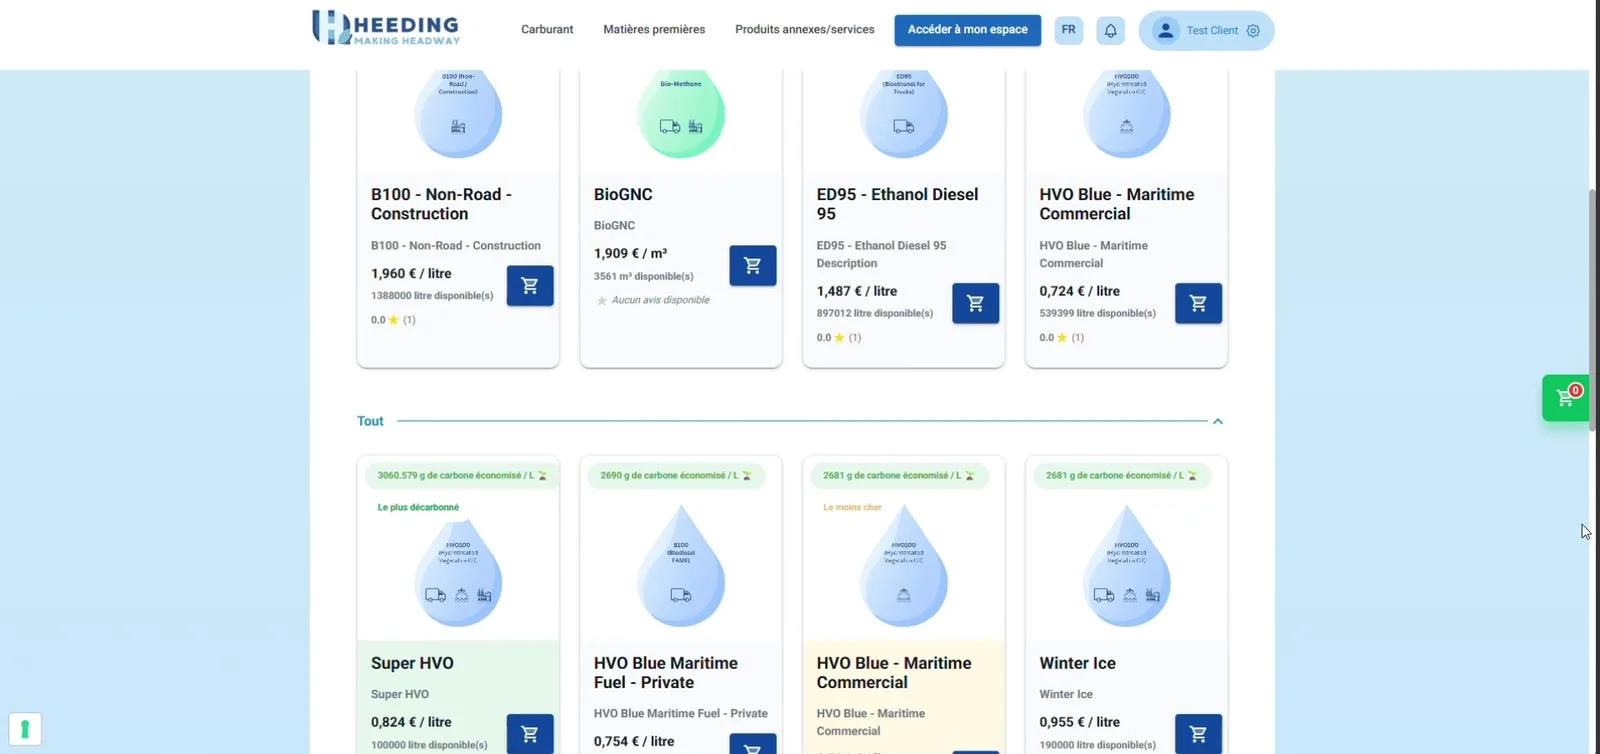Click the B100 - Non-Road - Construction title
Screen dimensions: 1600x754
click(441, 204)
